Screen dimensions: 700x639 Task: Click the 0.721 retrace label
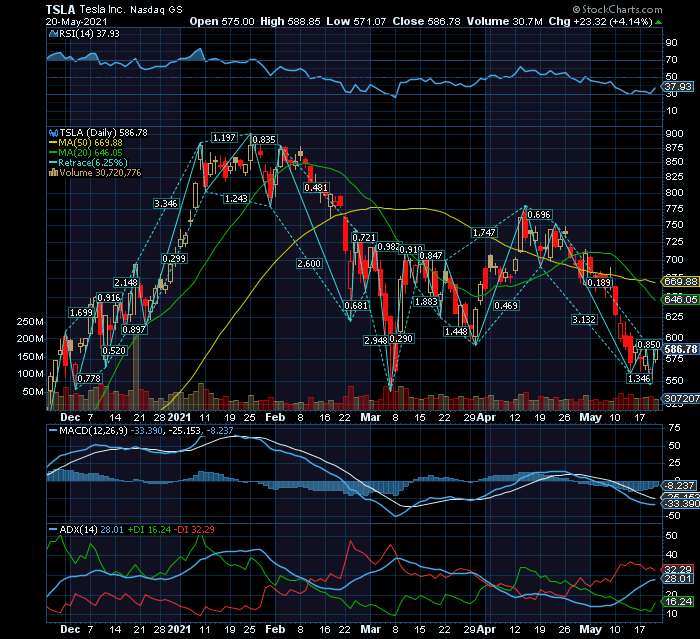(x=364, y=238)
